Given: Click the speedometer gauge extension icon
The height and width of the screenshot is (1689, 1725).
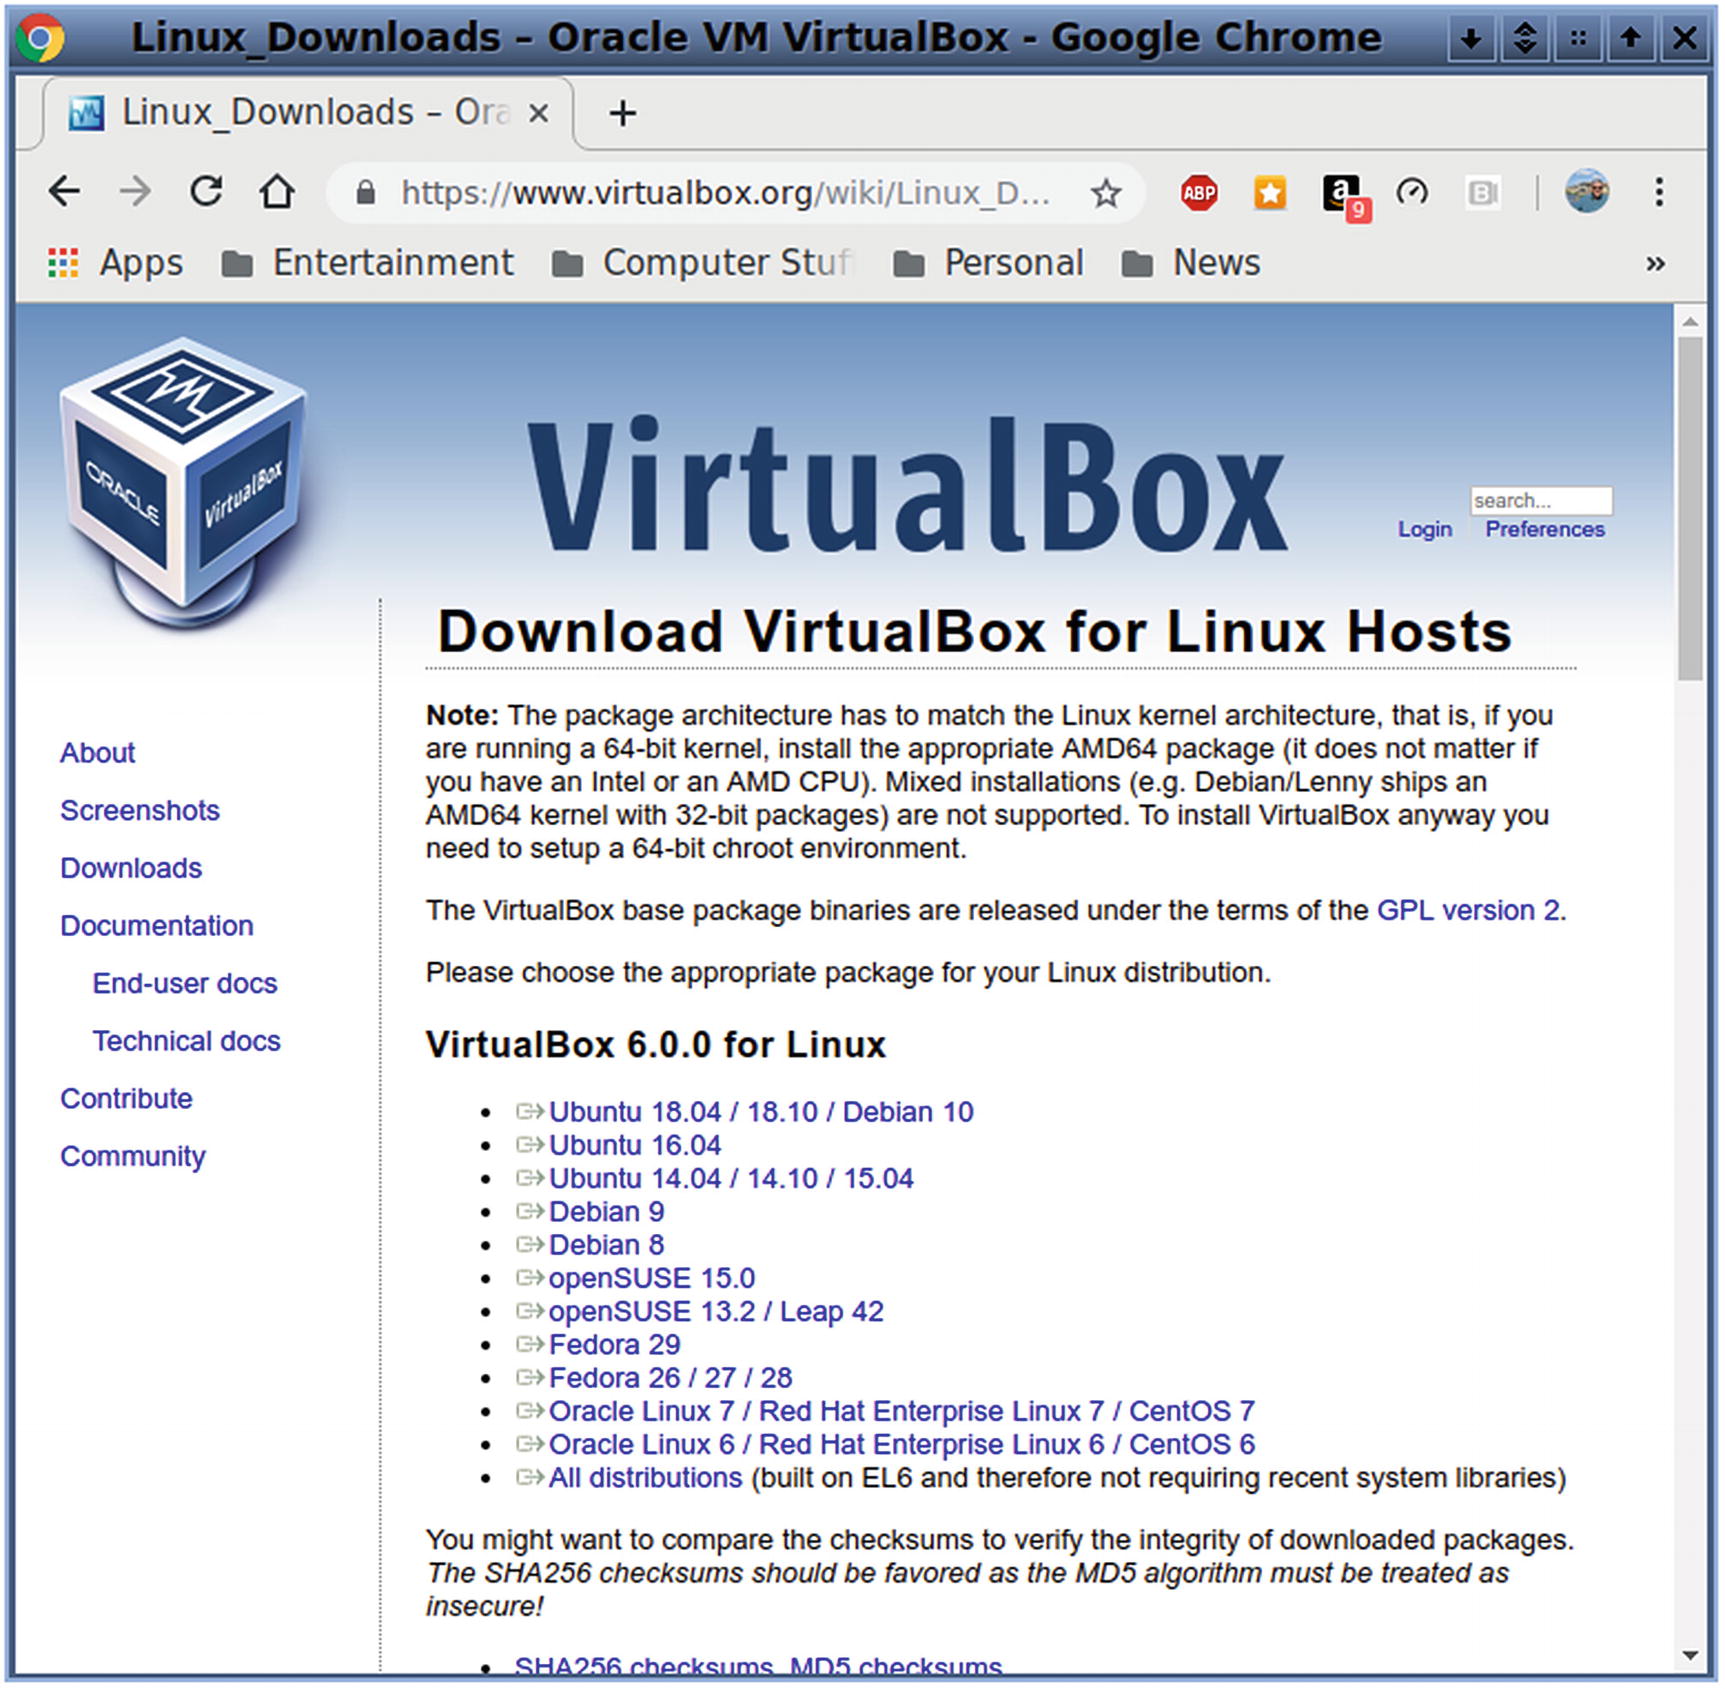Looking at the screenshot, I should (x=1412, y=191).
